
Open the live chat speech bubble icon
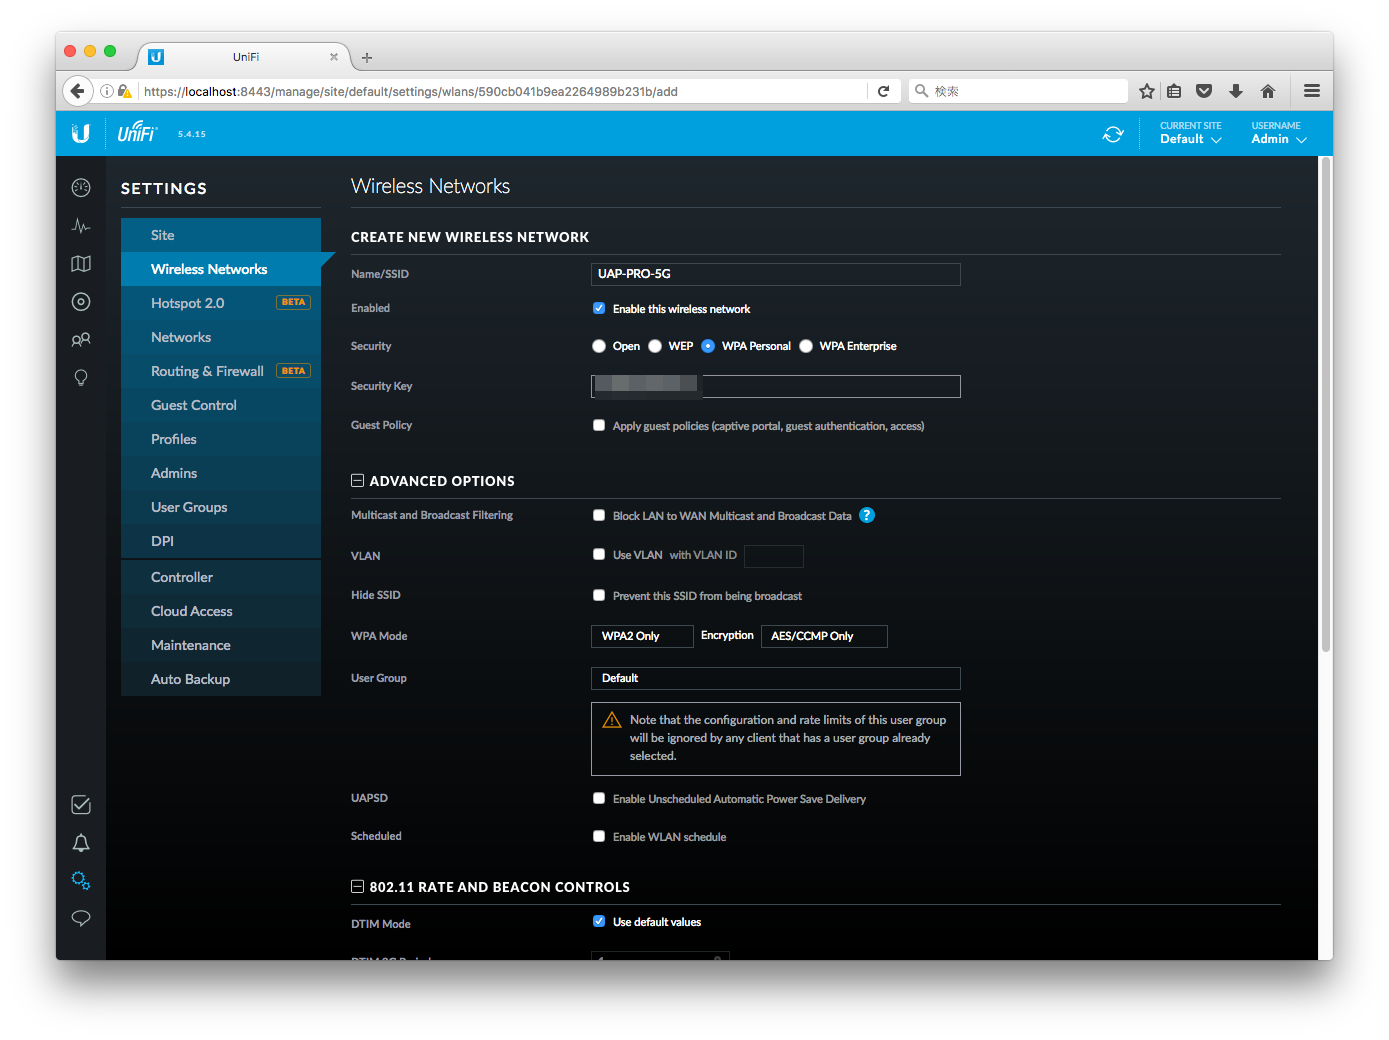tap(81, 918)
